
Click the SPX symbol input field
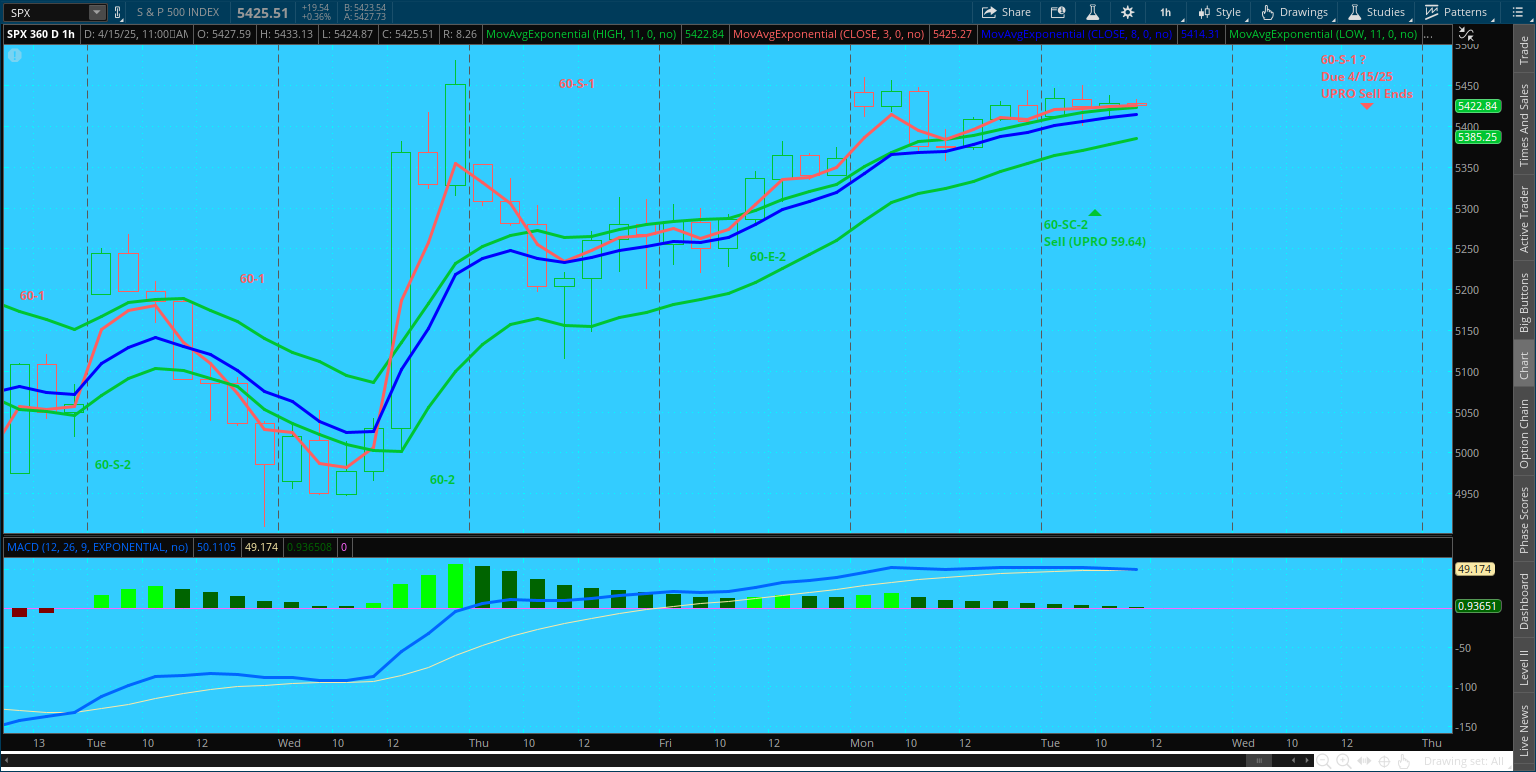pyautogui.click(x=46, y=12)
